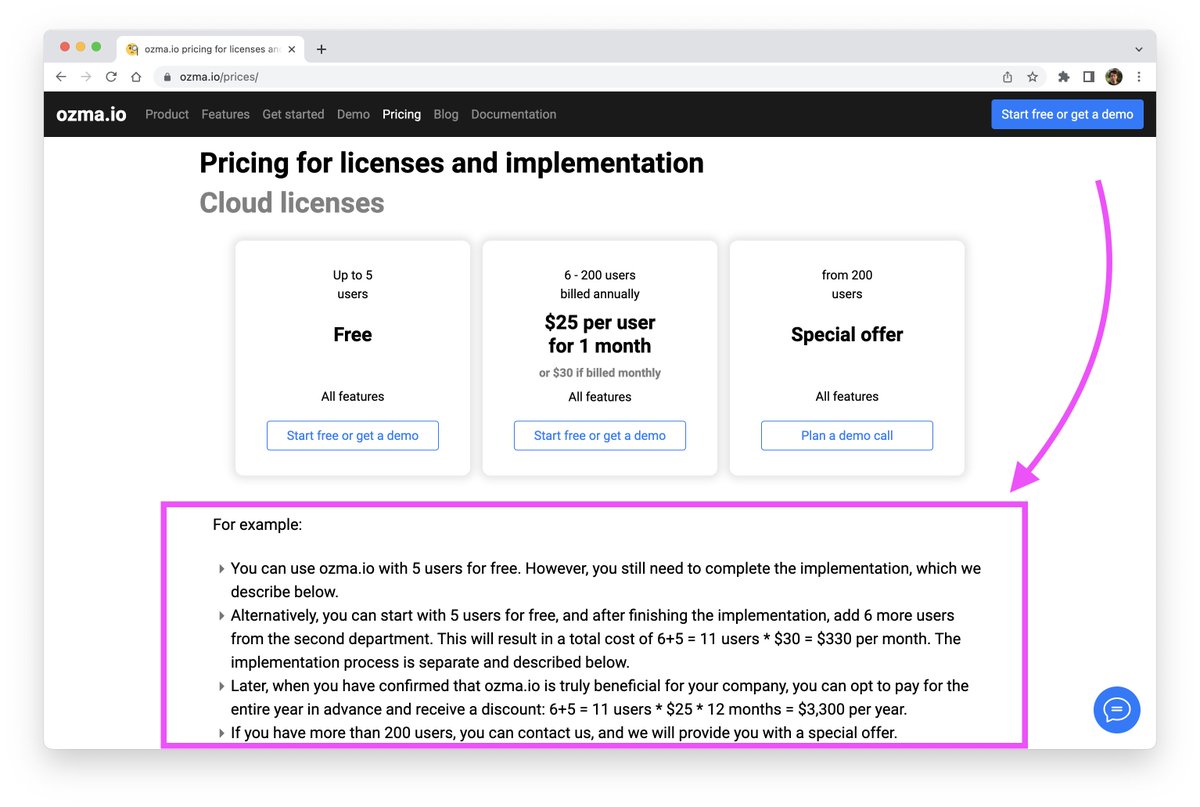Click the 'Free' price title
Screen dimensions: 1200x807
[352, 335]
